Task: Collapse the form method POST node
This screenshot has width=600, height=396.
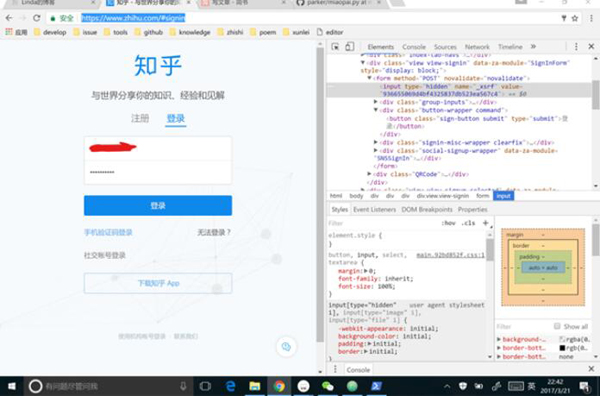Action: (x=370, y=78)
